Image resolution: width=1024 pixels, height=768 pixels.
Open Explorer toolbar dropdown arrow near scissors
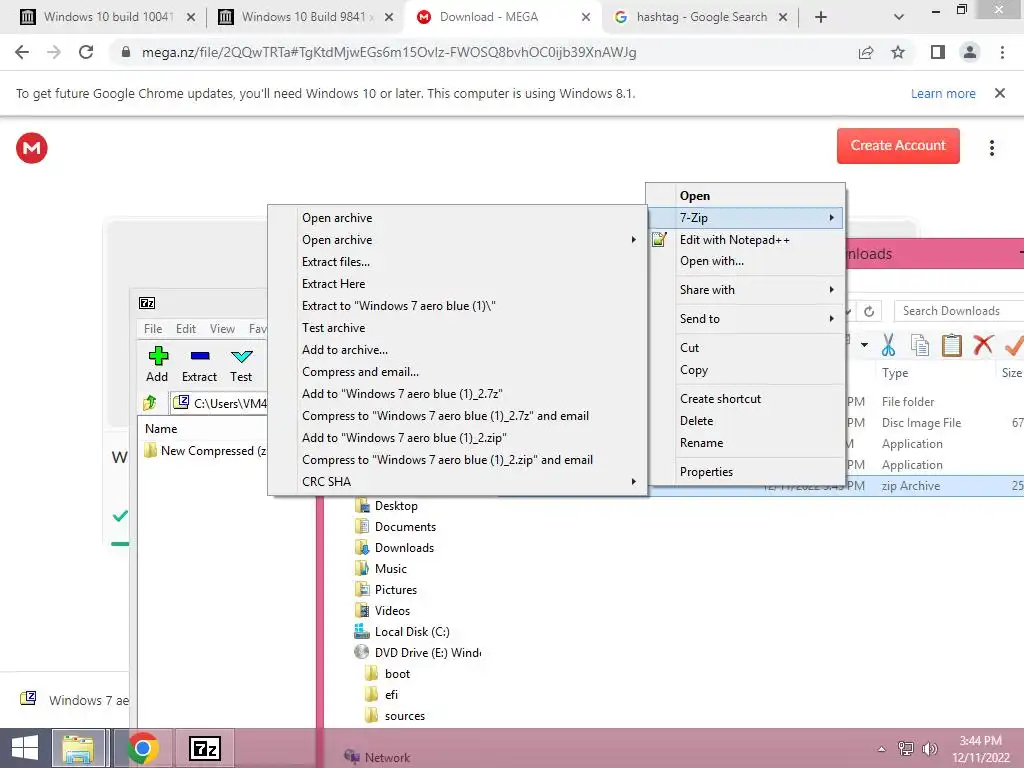tap(864, 345)
